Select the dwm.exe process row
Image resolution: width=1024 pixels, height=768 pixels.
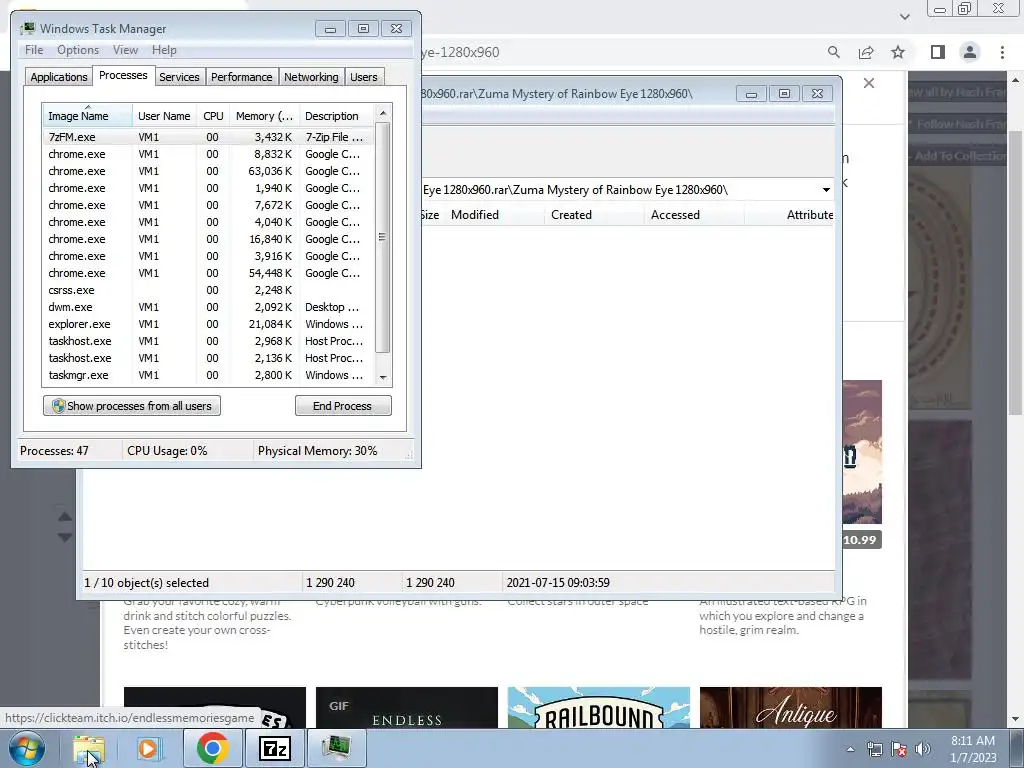(x=208, y=307)
